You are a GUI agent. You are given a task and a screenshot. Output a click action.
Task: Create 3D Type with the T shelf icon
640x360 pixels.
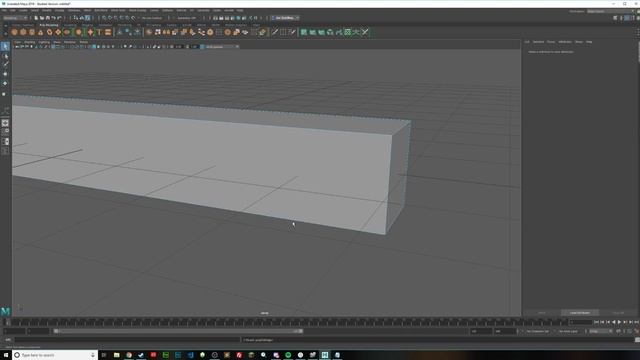point(99,32)
